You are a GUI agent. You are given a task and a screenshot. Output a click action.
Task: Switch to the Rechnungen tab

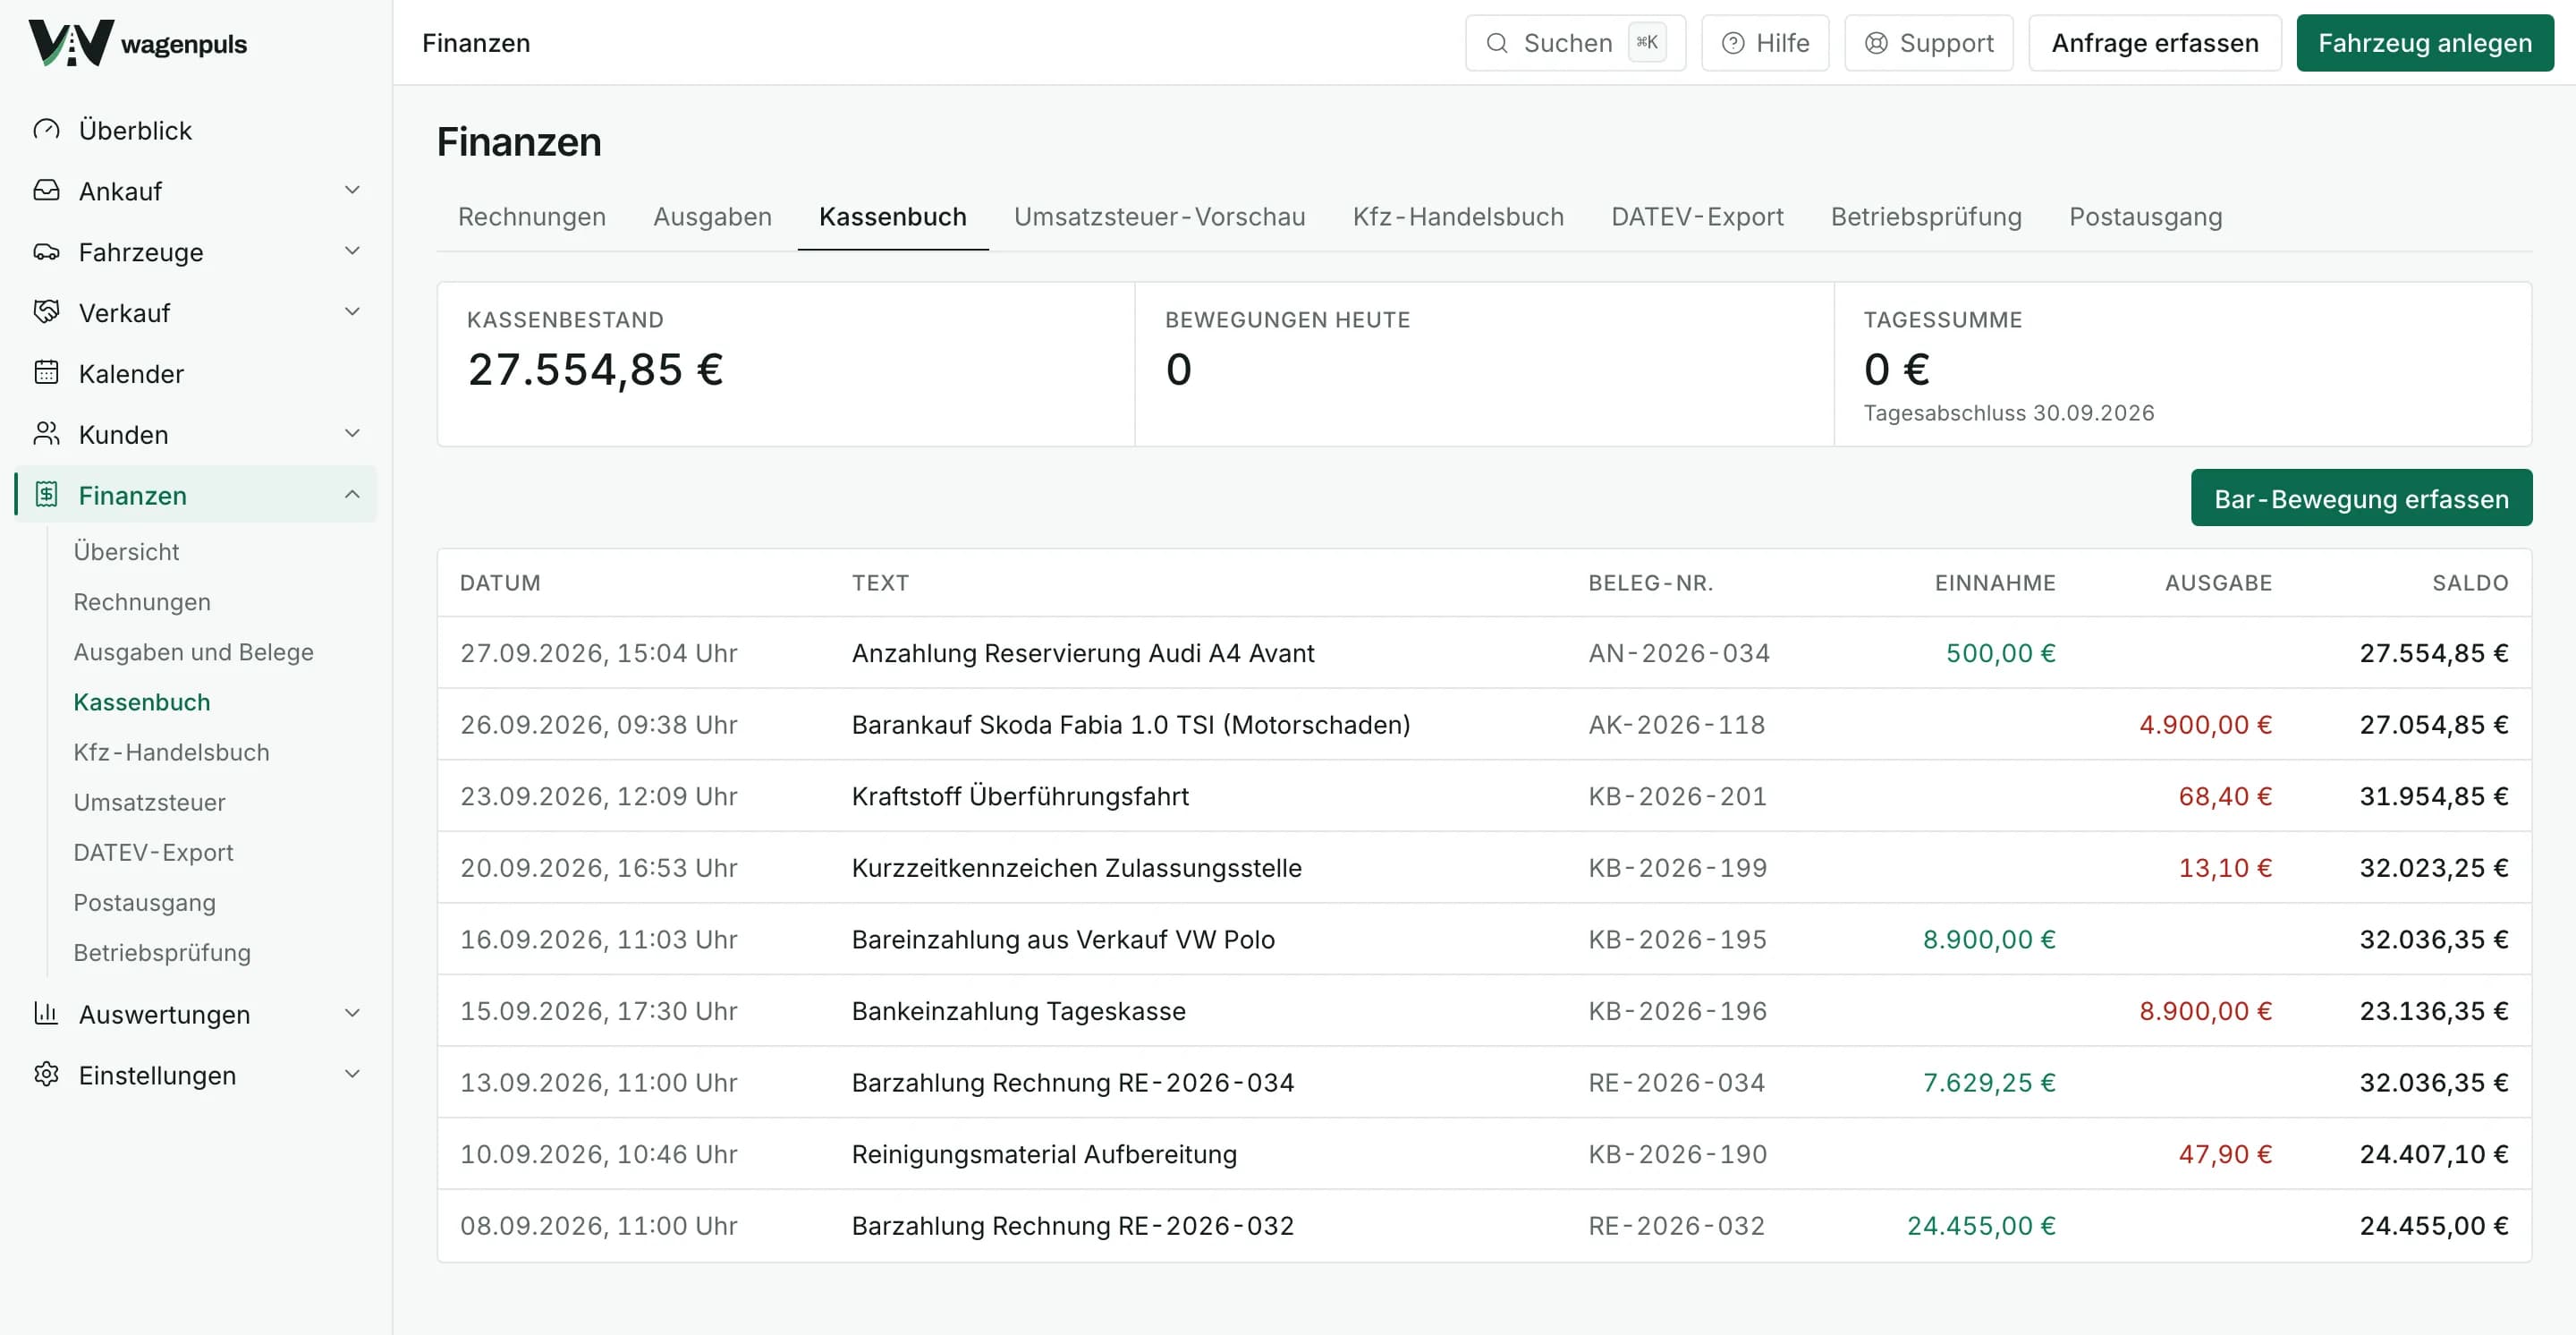532,217
